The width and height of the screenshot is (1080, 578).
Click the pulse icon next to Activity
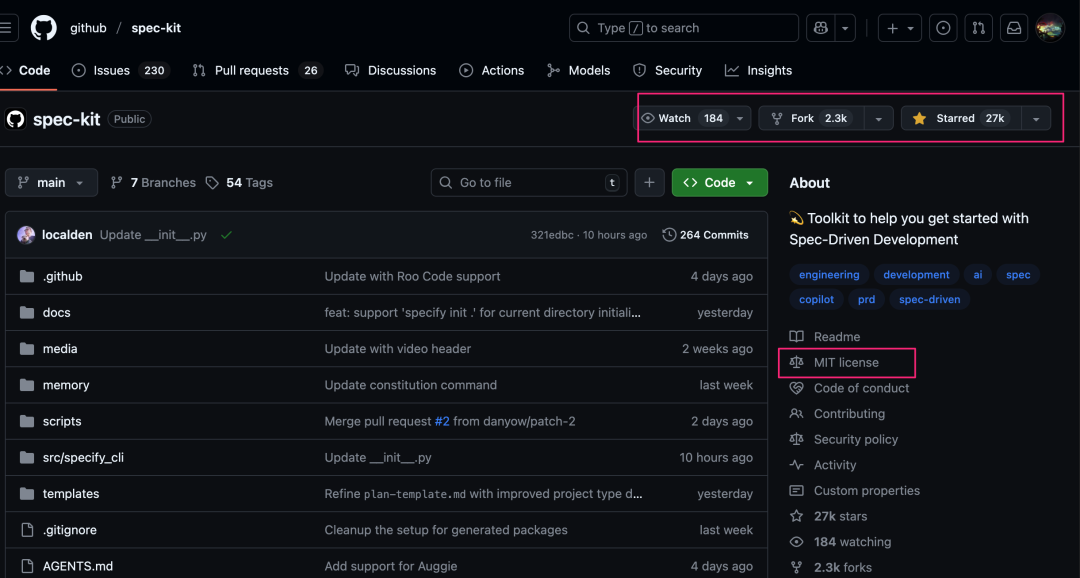(x=796, y=465)
